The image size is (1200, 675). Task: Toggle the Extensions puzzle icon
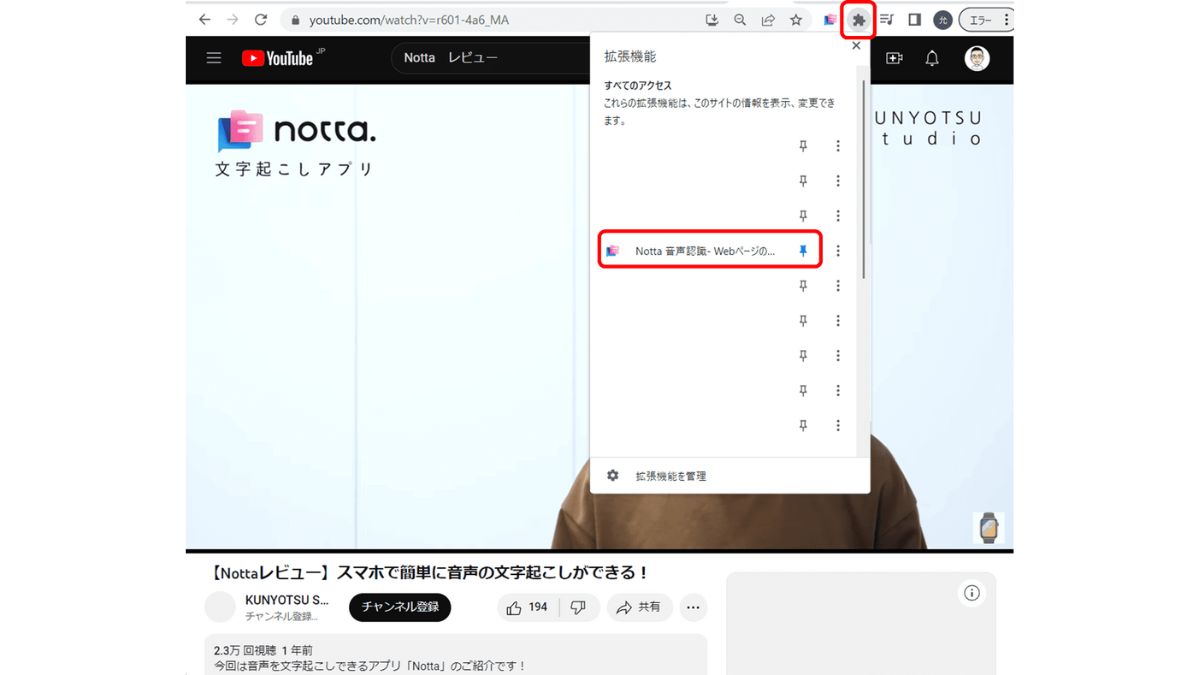click(x=858, y=20)
